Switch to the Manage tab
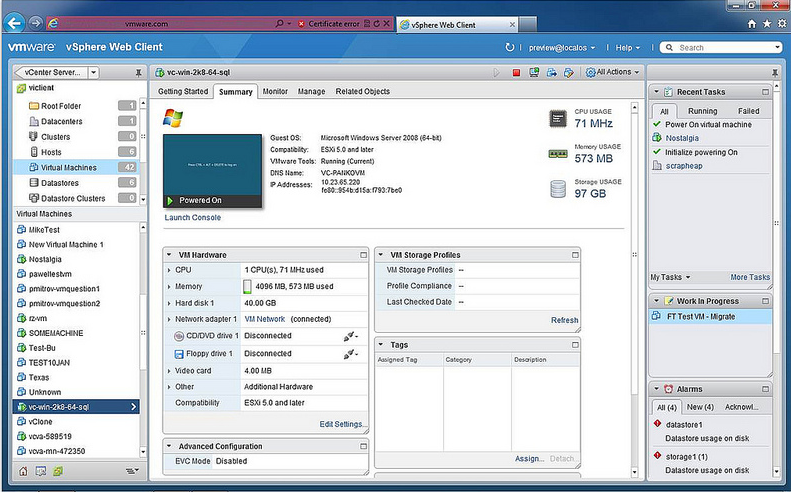This screenshot has width=791, height=492. [311, 92]
